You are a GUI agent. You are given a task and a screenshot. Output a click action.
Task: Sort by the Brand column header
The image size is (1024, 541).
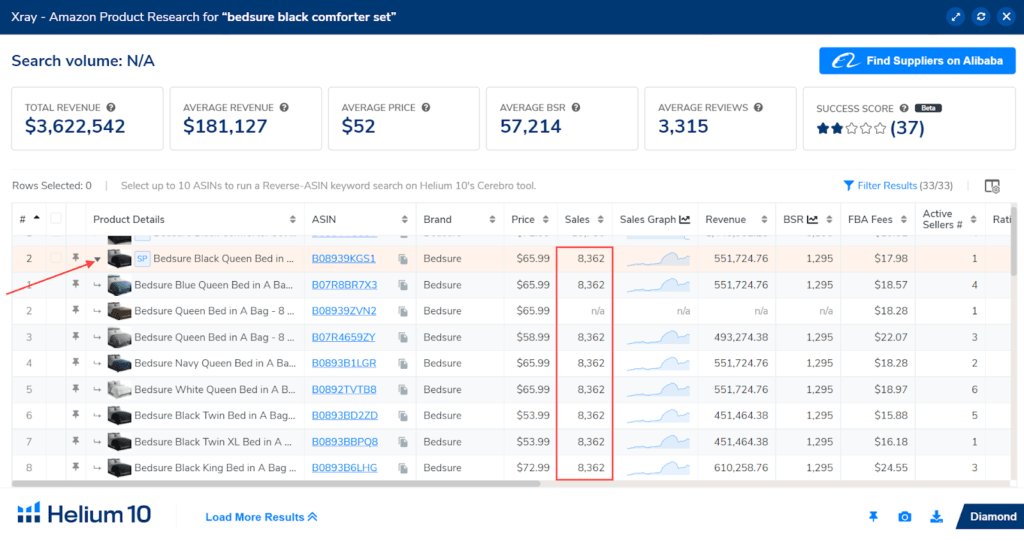click(438, 219)
